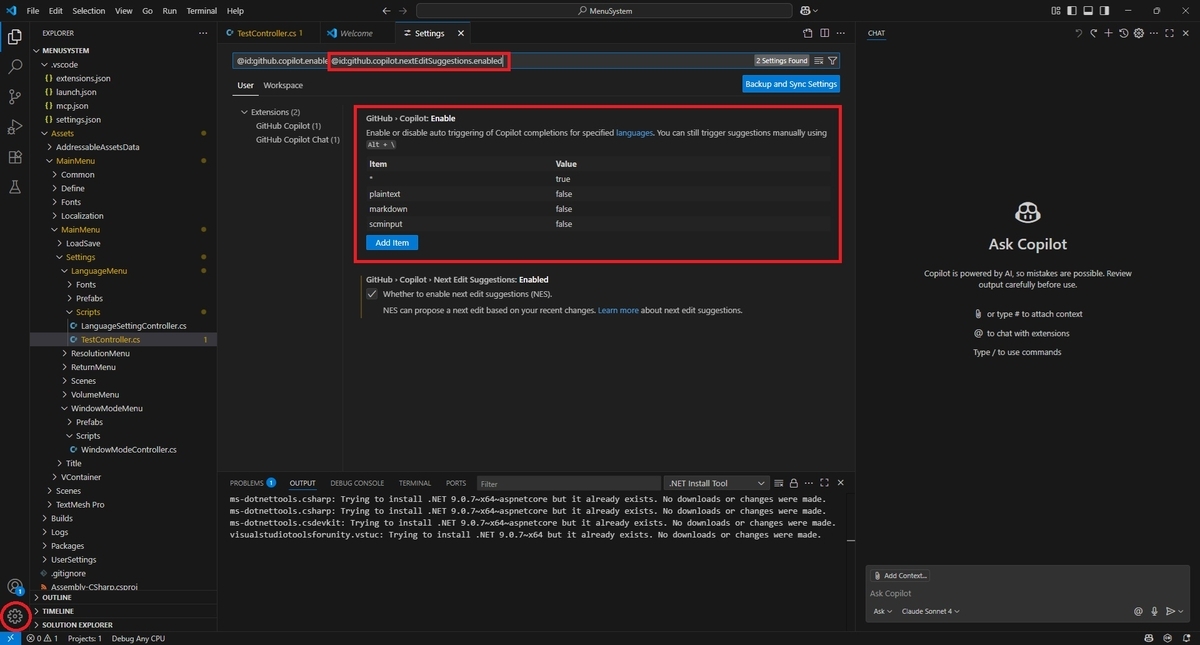The image size is (1200, 645).
Task: Click the microphone voice chat icon
Action: click(1153, 611)
